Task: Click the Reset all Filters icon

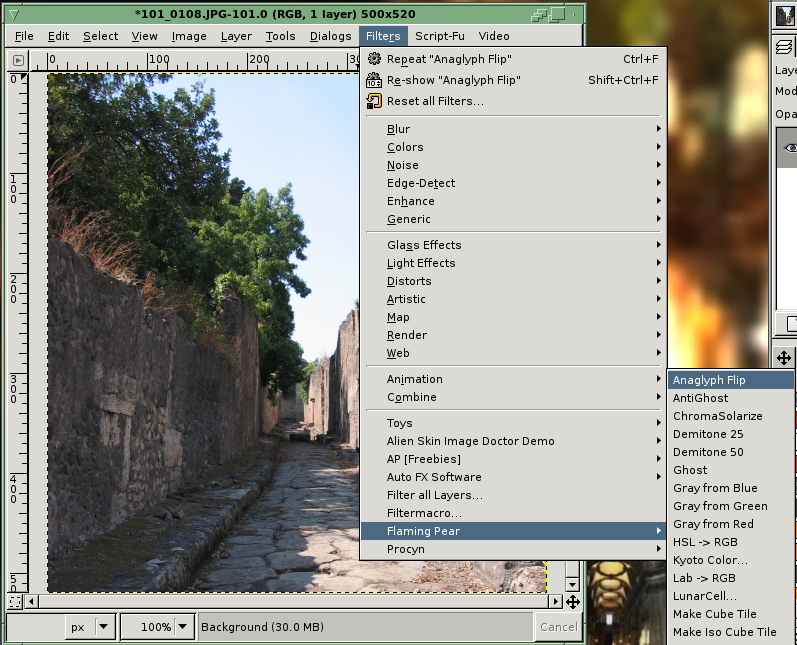Action: click(374, 101)
